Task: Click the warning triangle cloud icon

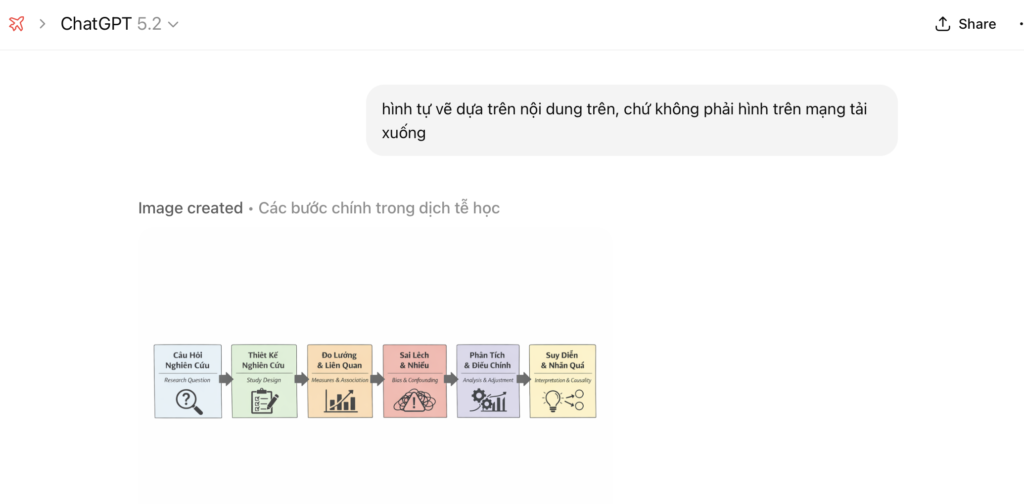Action: [414, 402]
